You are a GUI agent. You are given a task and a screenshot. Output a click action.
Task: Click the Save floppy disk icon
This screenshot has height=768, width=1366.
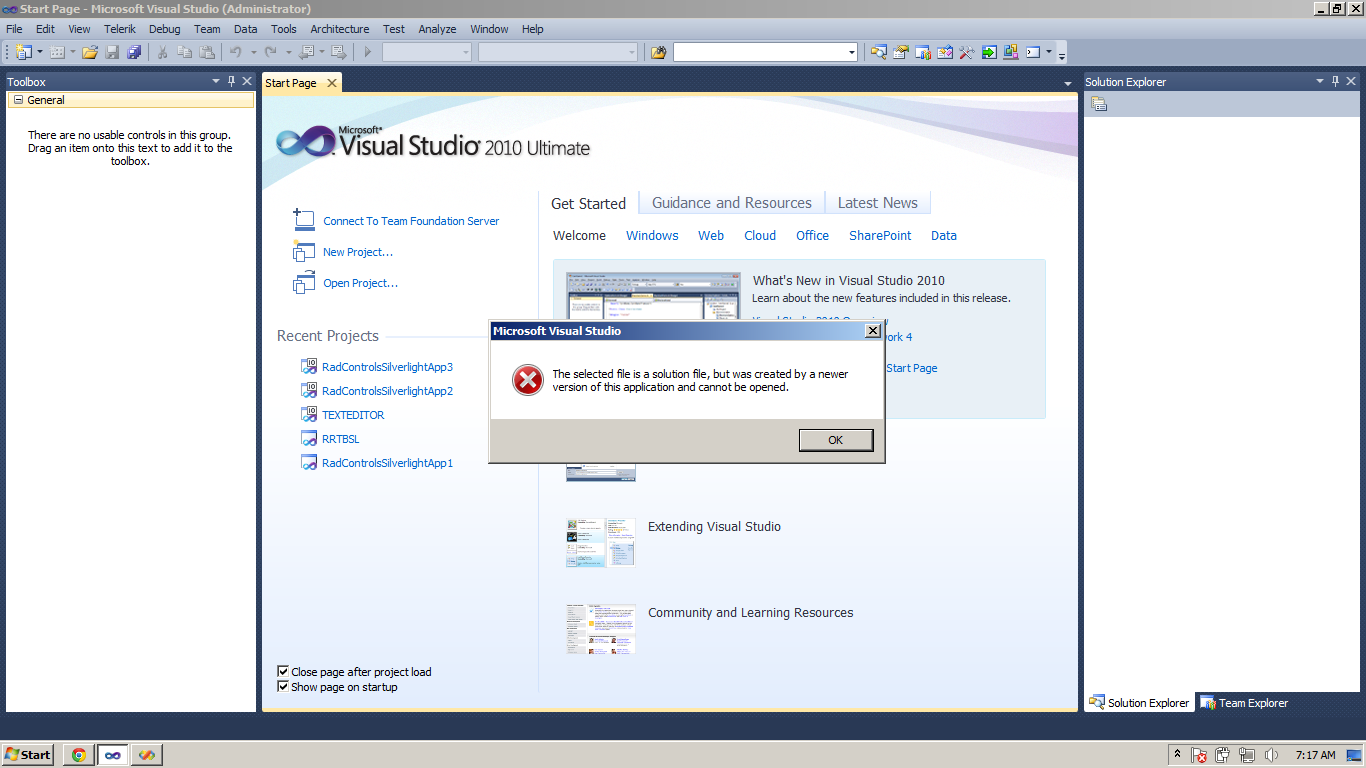[112, 52]
